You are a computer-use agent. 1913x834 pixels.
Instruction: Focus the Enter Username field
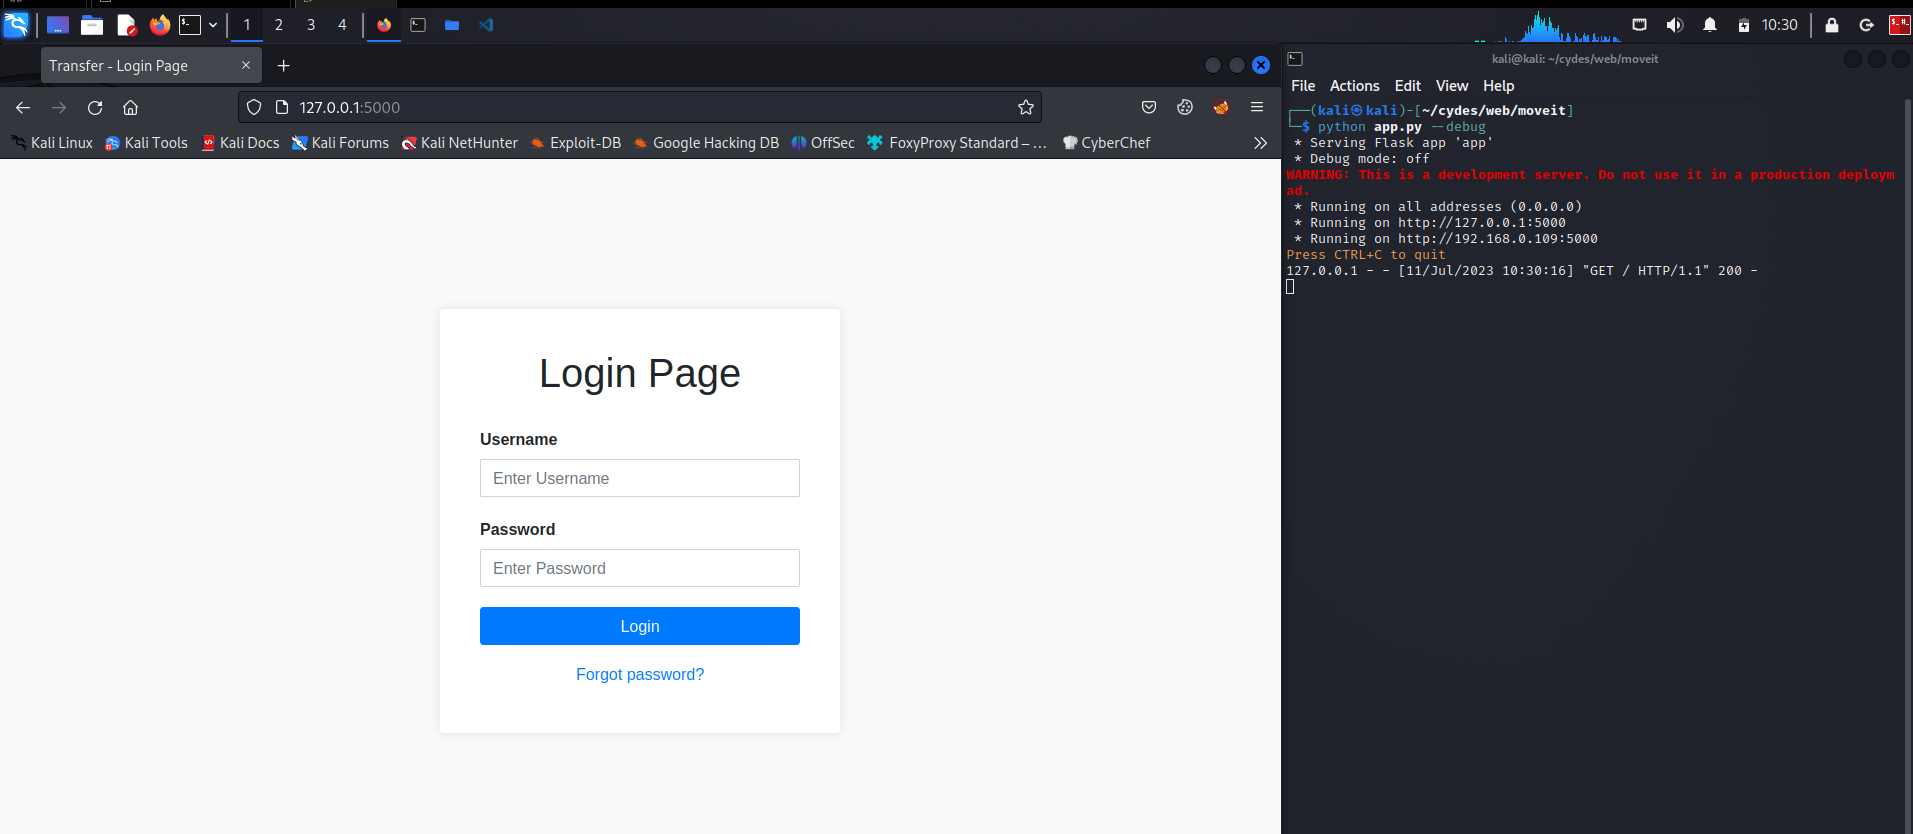point(640,478)
